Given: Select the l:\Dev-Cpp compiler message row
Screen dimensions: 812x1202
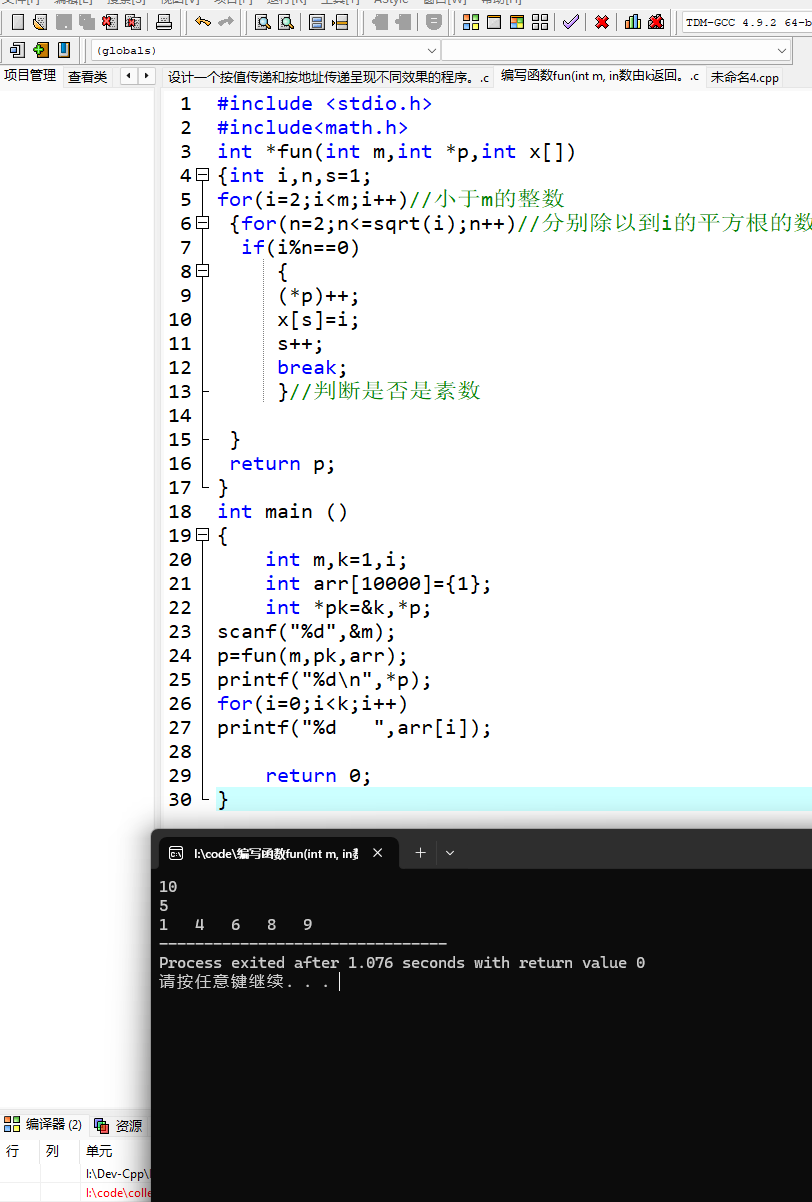Looking at the screenshot, I should [75, 1173].
